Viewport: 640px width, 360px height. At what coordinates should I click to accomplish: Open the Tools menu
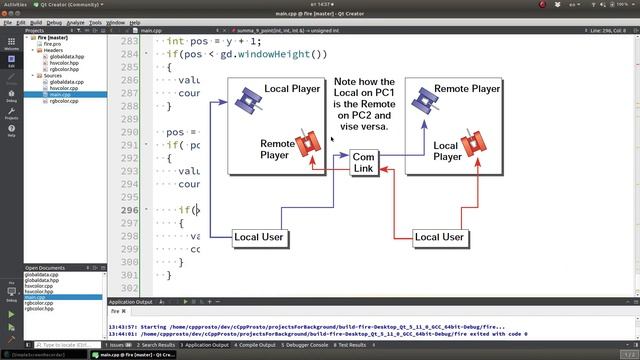95,23
